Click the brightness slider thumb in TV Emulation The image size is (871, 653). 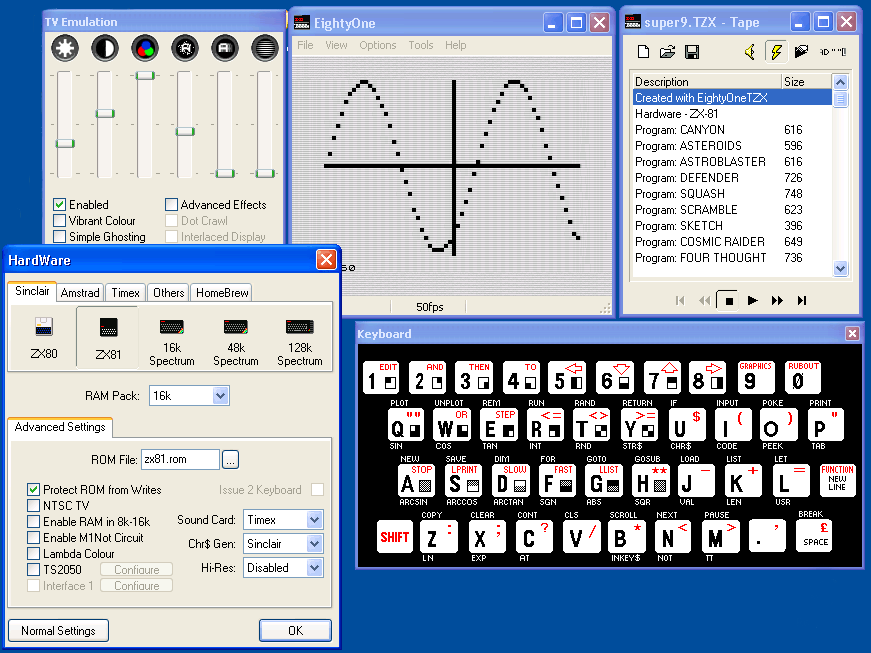(x=65, y=144)
